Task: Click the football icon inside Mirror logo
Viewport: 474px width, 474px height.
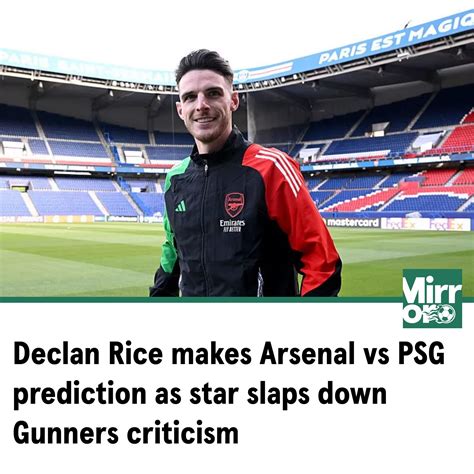Action: 446,315
